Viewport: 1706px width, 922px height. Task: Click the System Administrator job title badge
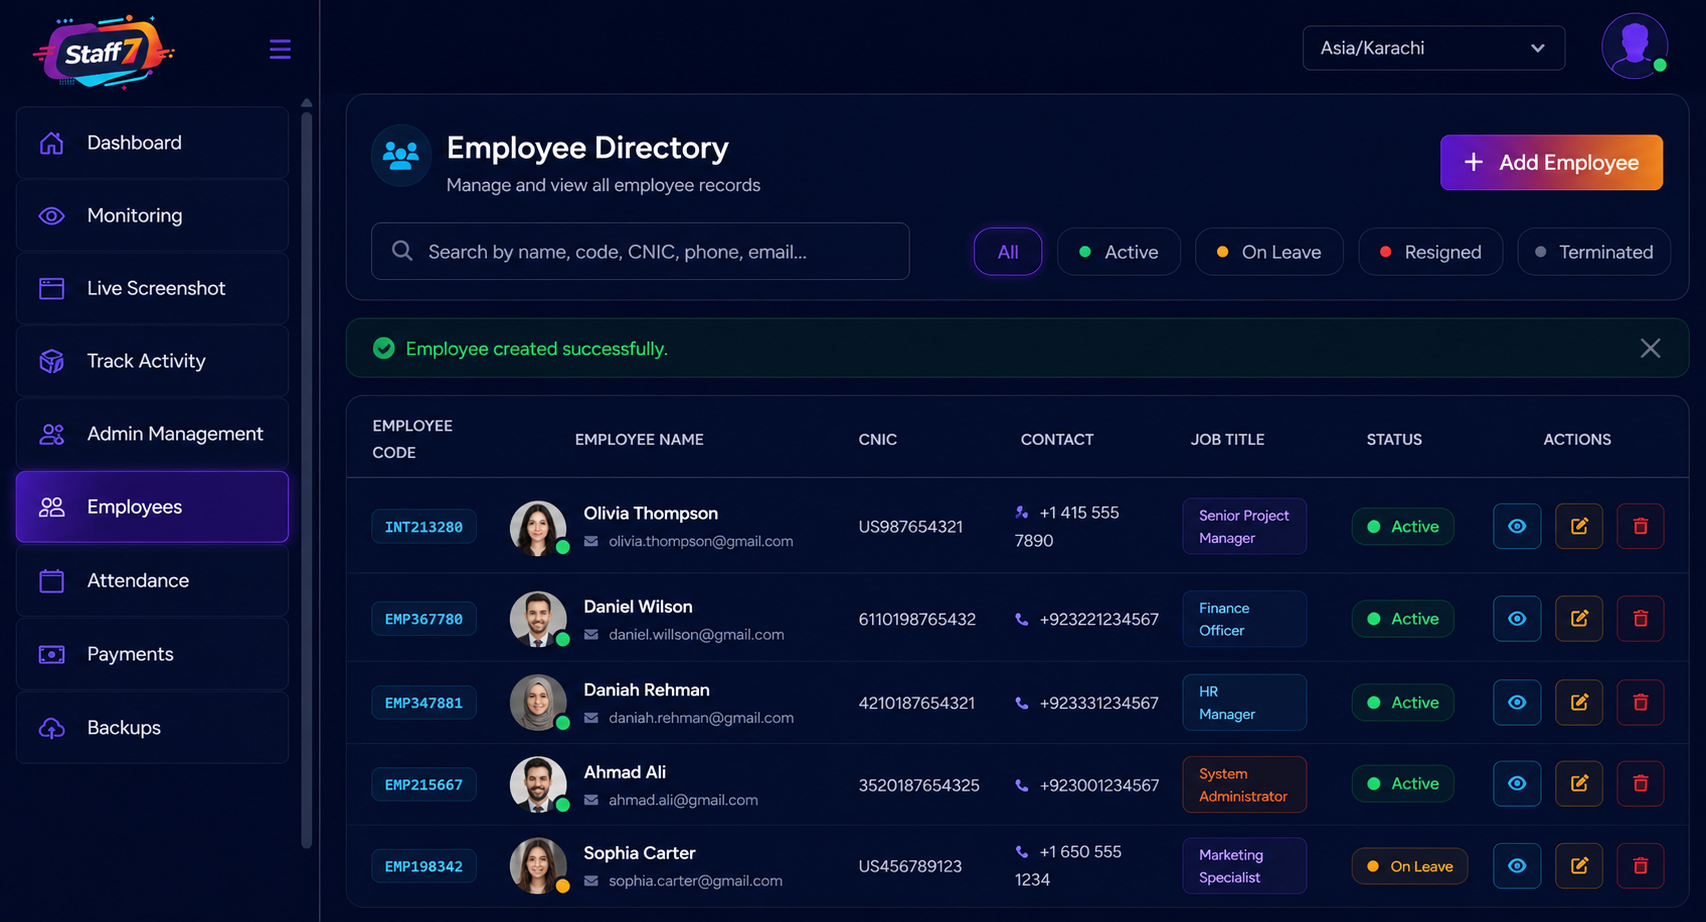click(1244, 785)
